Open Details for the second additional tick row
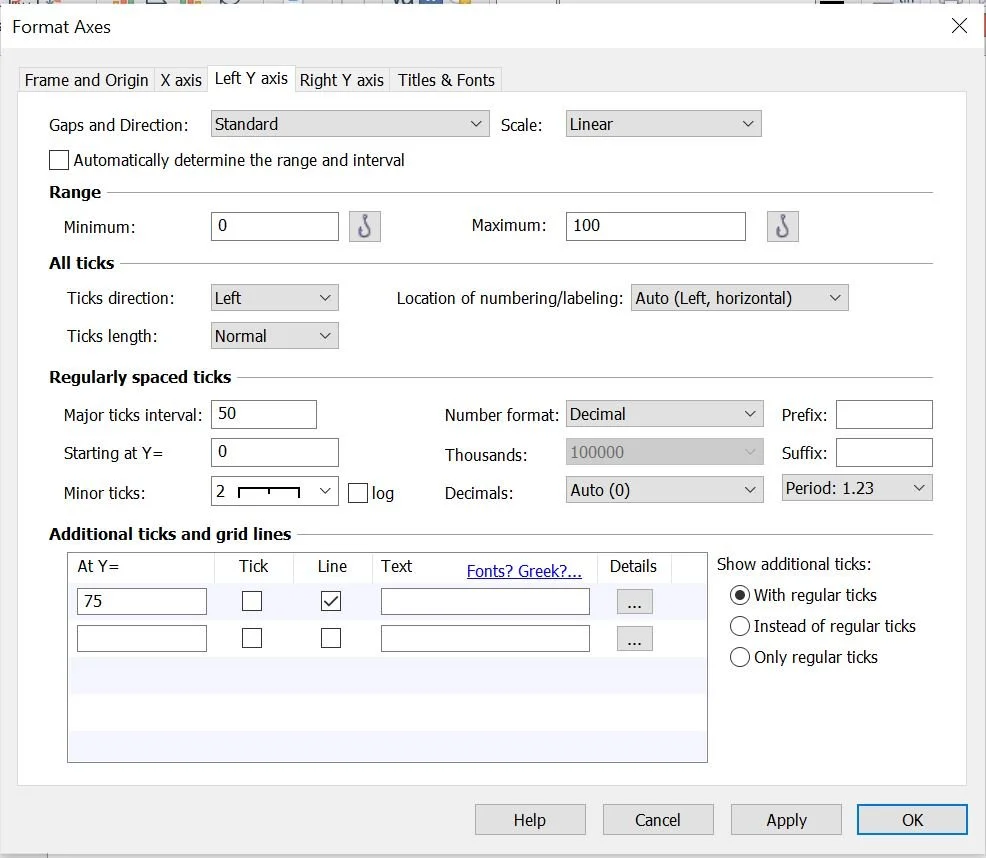The height and width of the screenshot is (858, 986). [634, 638]
